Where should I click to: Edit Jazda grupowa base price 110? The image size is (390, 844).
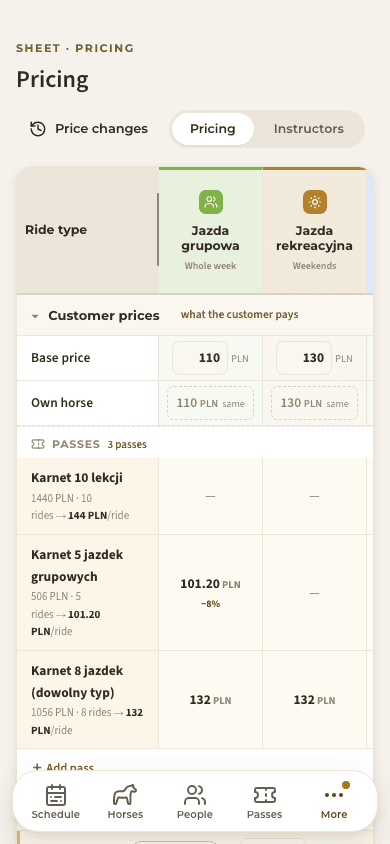pyautogui.click(x=200, y=358)
